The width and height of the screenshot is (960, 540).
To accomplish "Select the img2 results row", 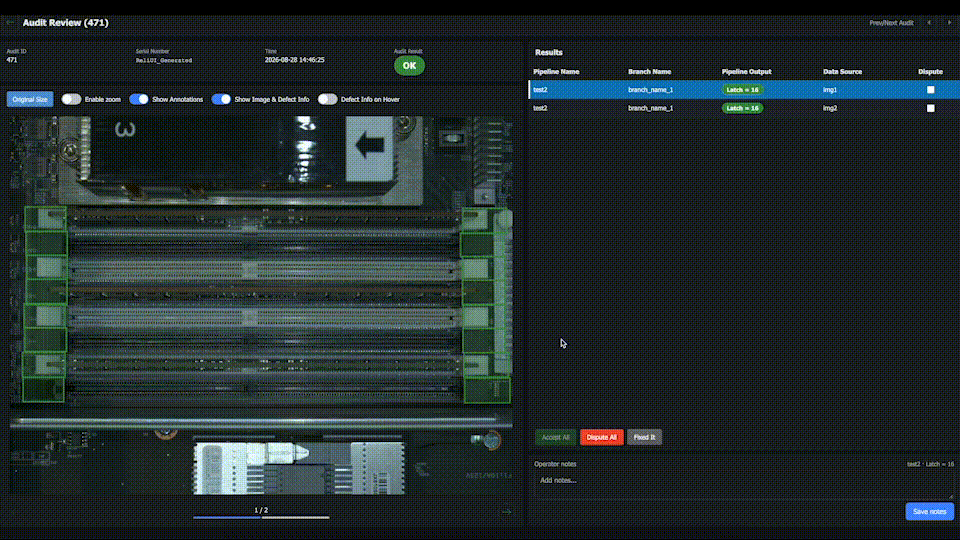I will [x=744, y=108].
